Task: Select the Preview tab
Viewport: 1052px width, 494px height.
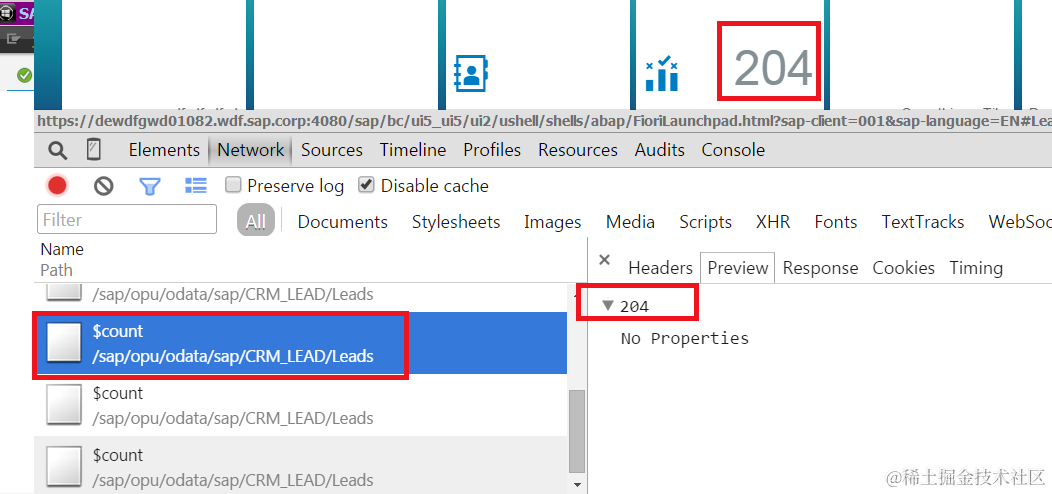Action: (x=737, y=268)
